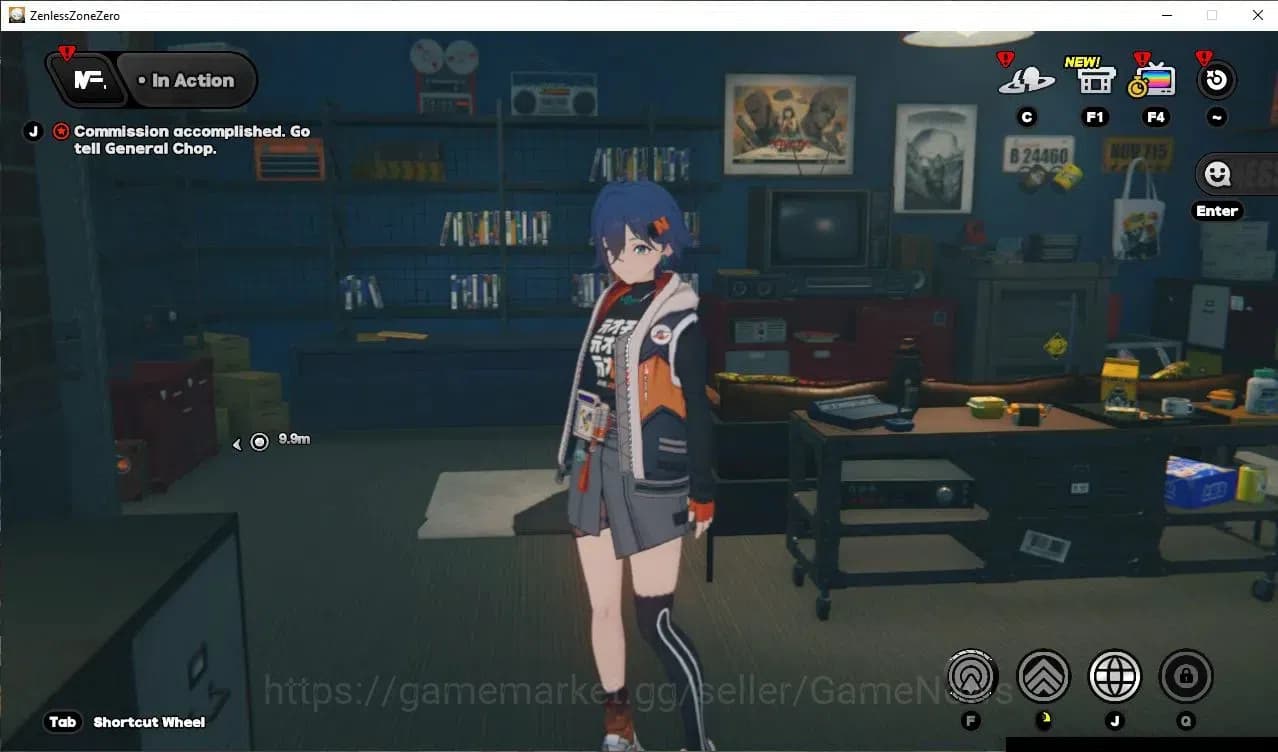Click the C key label at top right
The width and height of the screenshot is (1278, 752).
pyautogui.click(x=1026, y=117)
